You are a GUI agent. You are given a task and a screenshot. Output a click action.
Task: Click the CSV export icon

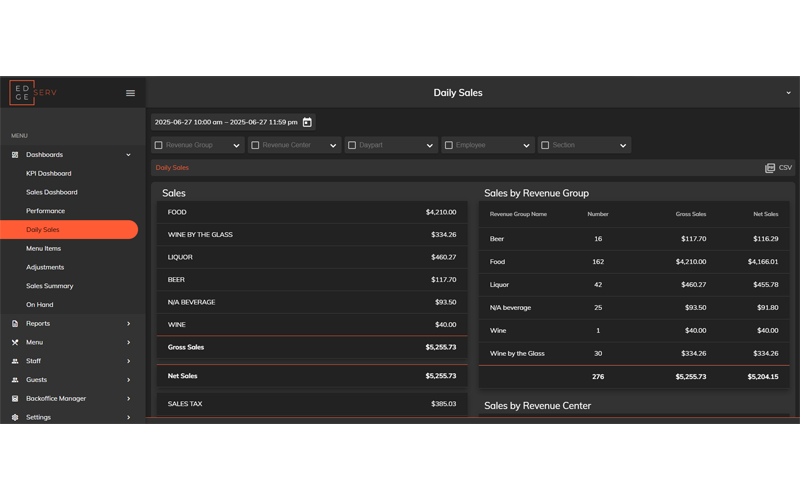coord(770,168)
